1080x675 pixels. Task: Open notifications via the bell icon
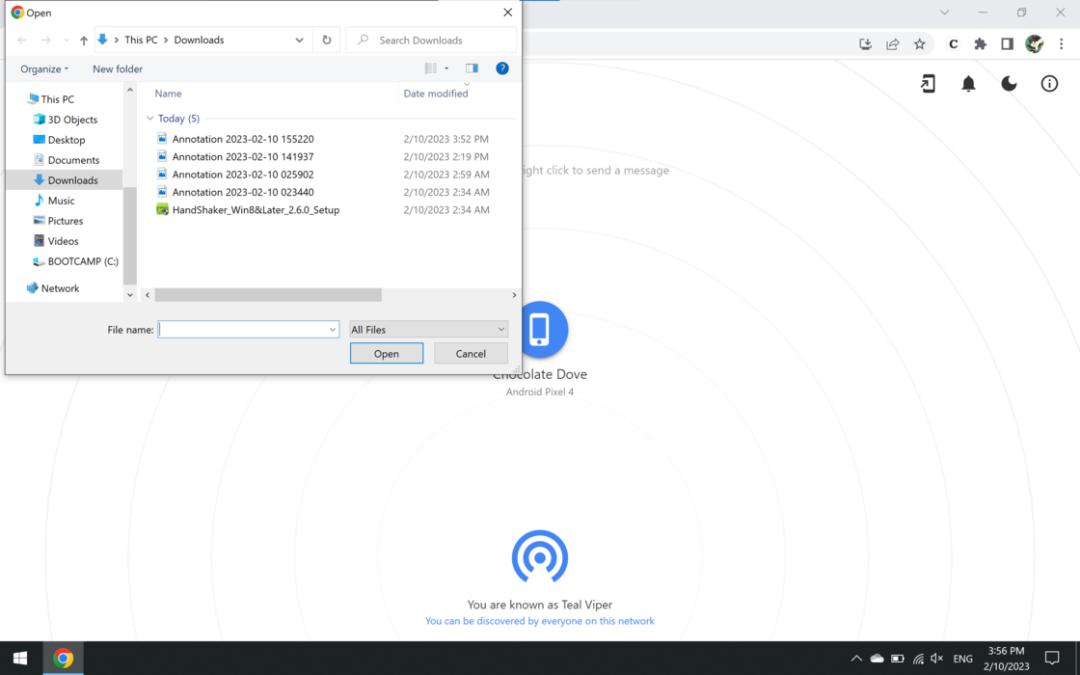click(x=968, y=84)
